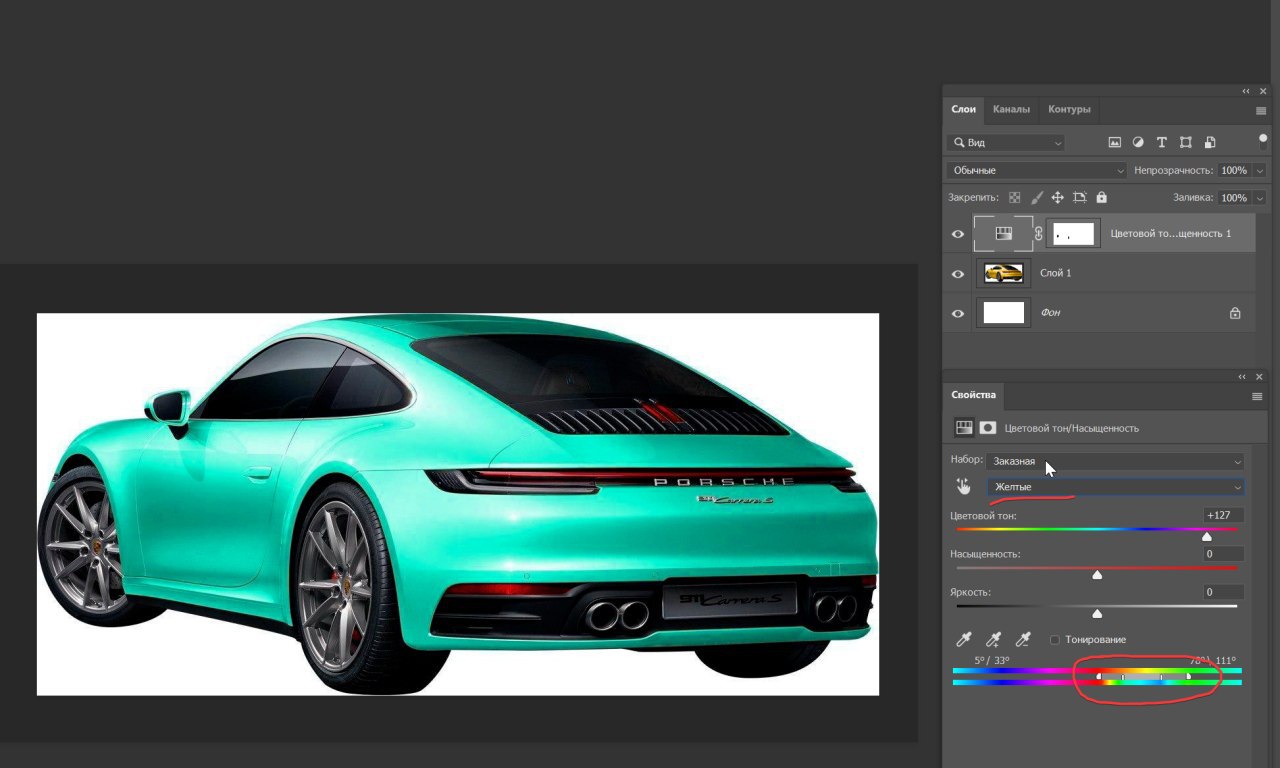Viewport: 1280px width, 768px height.
Task: Toggle the layer filtering switch
Action: (x=1263, y=141)
